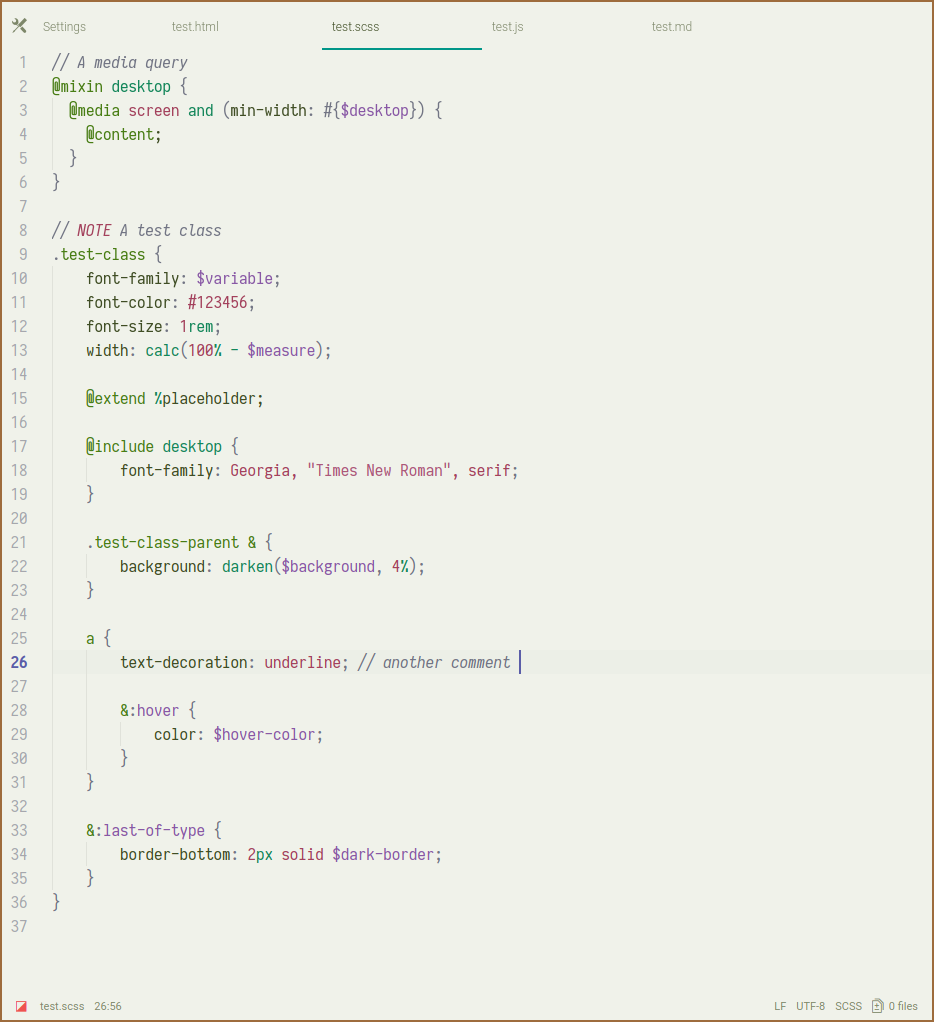Click the Settings tab tools icon

(20, 26)
